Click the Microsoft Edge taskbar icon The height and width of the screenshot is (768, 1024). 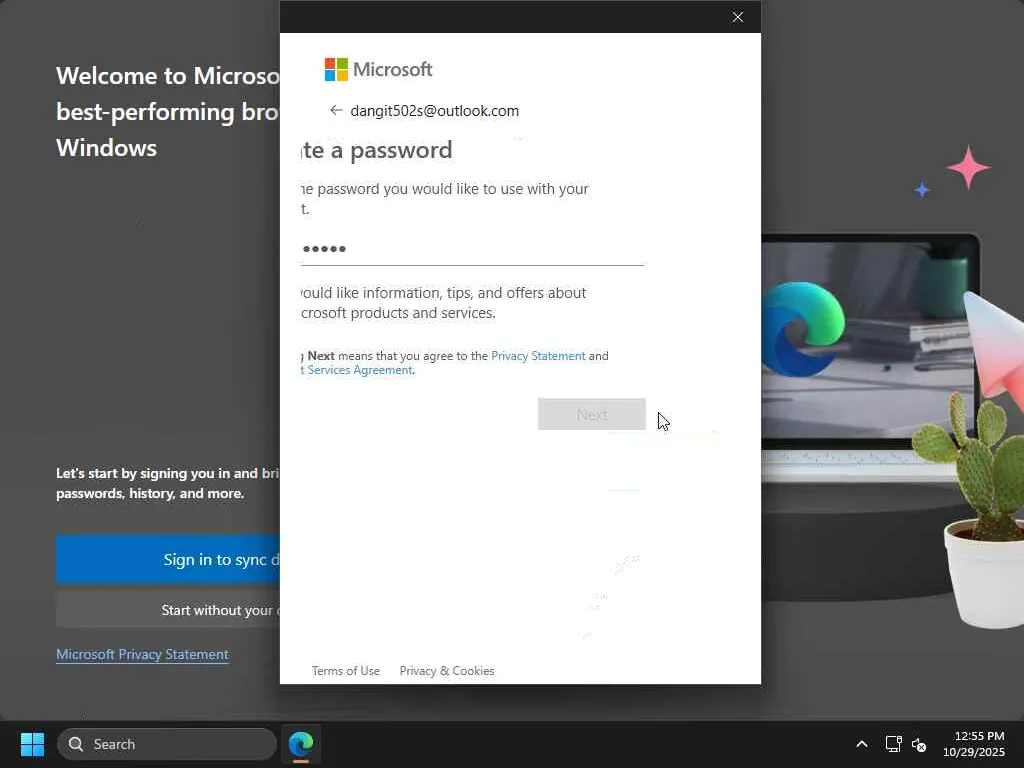pyautogui.click(x=301, y=744)
